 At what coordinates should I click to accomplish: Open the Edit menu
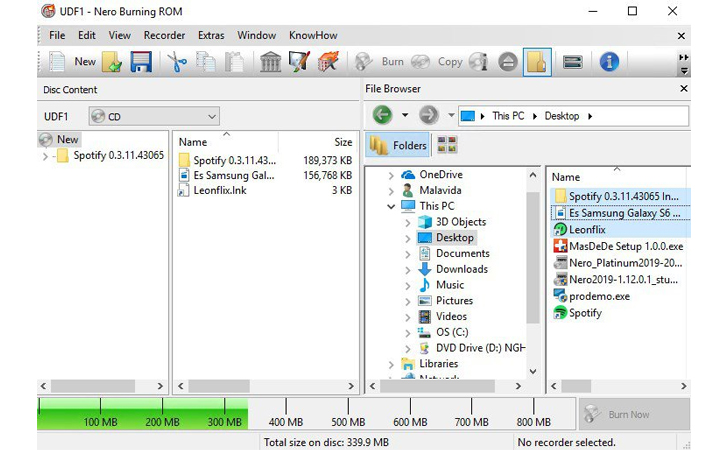click(x=86, y=35)
